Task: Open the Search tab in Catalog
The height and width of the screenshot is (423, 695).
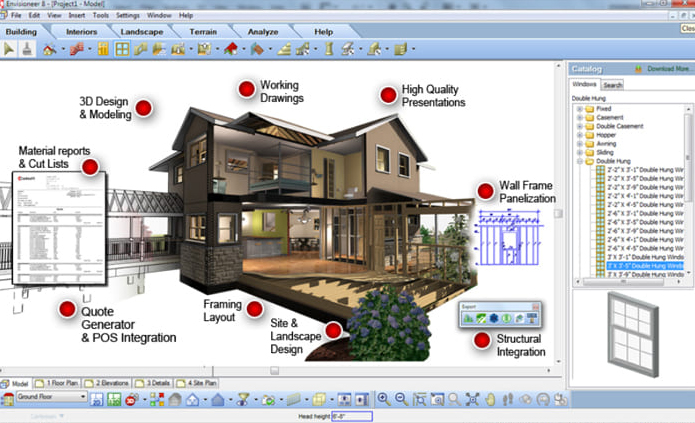Action: [612, 85]
